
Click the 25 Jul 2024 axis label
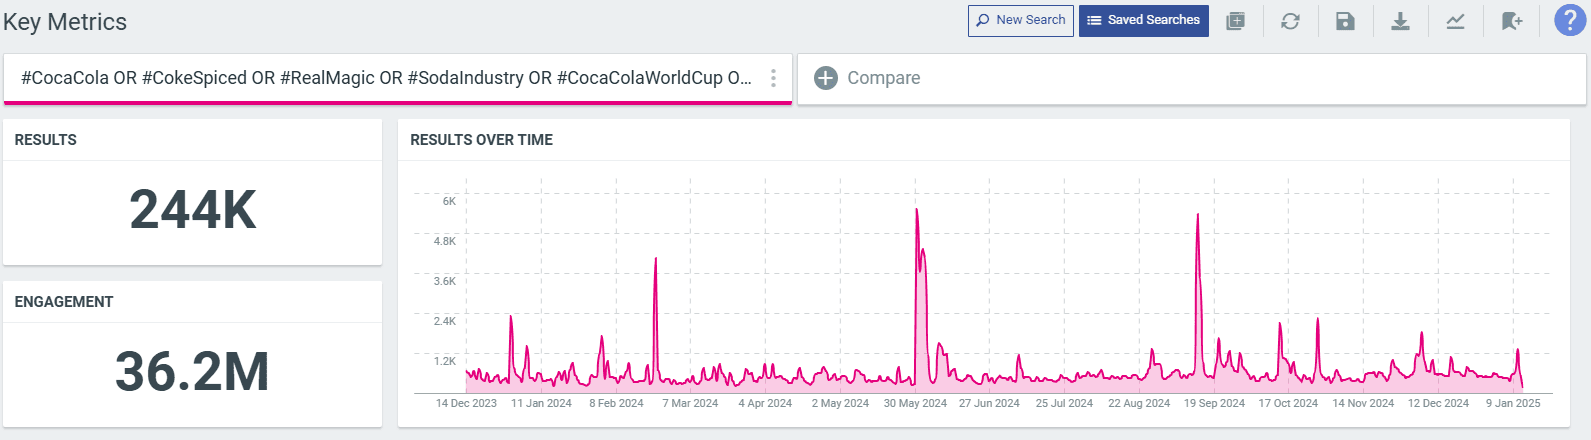point(1064,404)
